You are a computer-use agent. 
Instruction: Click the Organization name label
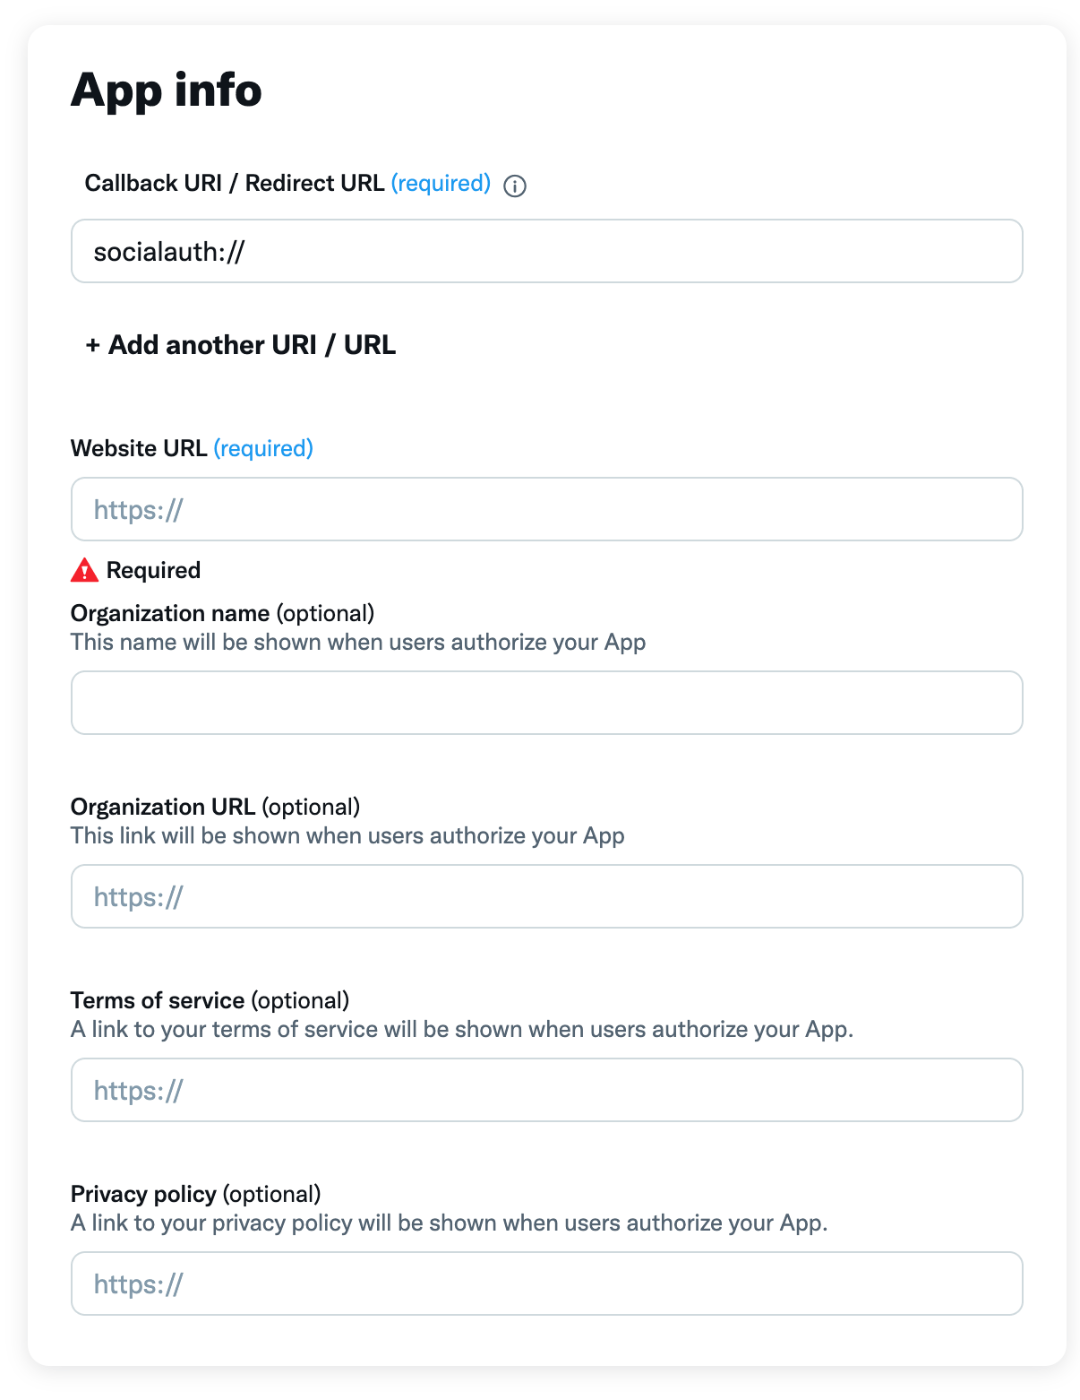point(170,613)
